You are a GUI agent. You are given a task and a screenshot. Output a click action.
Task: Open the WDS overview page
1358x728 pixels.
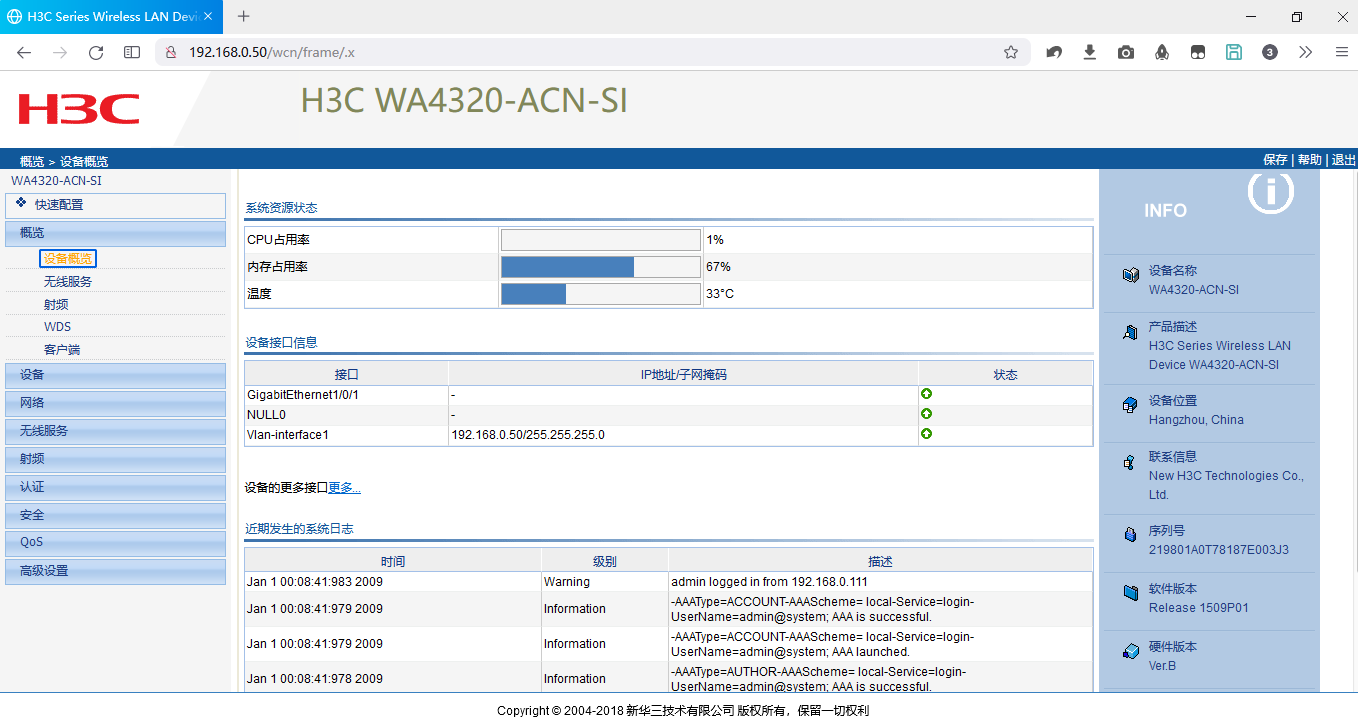tap(57, 327)
